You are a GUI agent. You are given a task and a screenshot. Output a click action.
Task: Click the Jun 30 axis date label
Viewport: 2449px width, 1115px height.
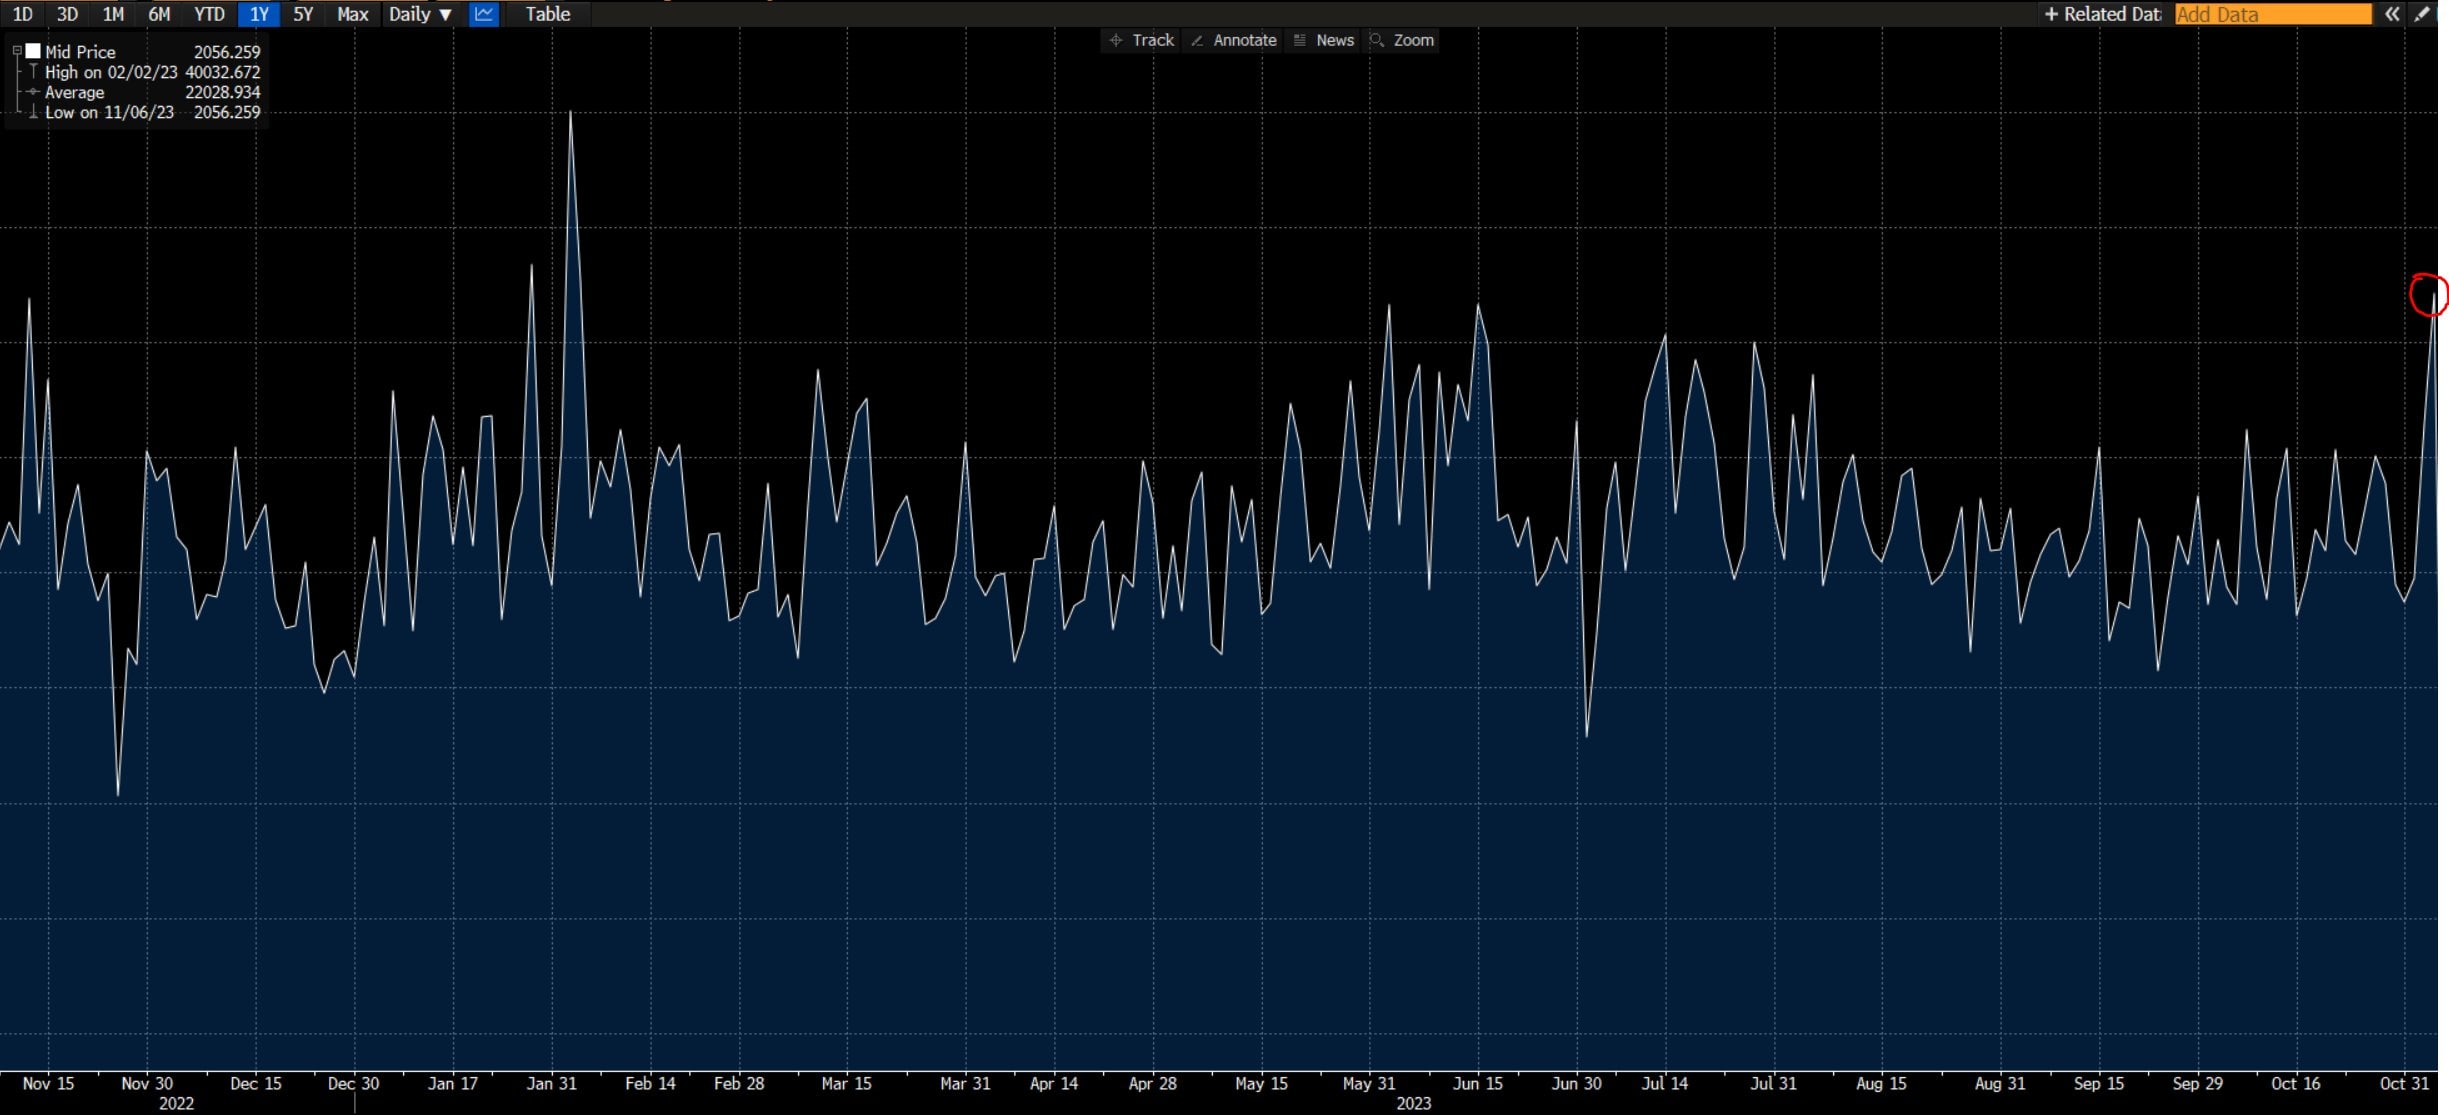click(x=1576, y=1083)
